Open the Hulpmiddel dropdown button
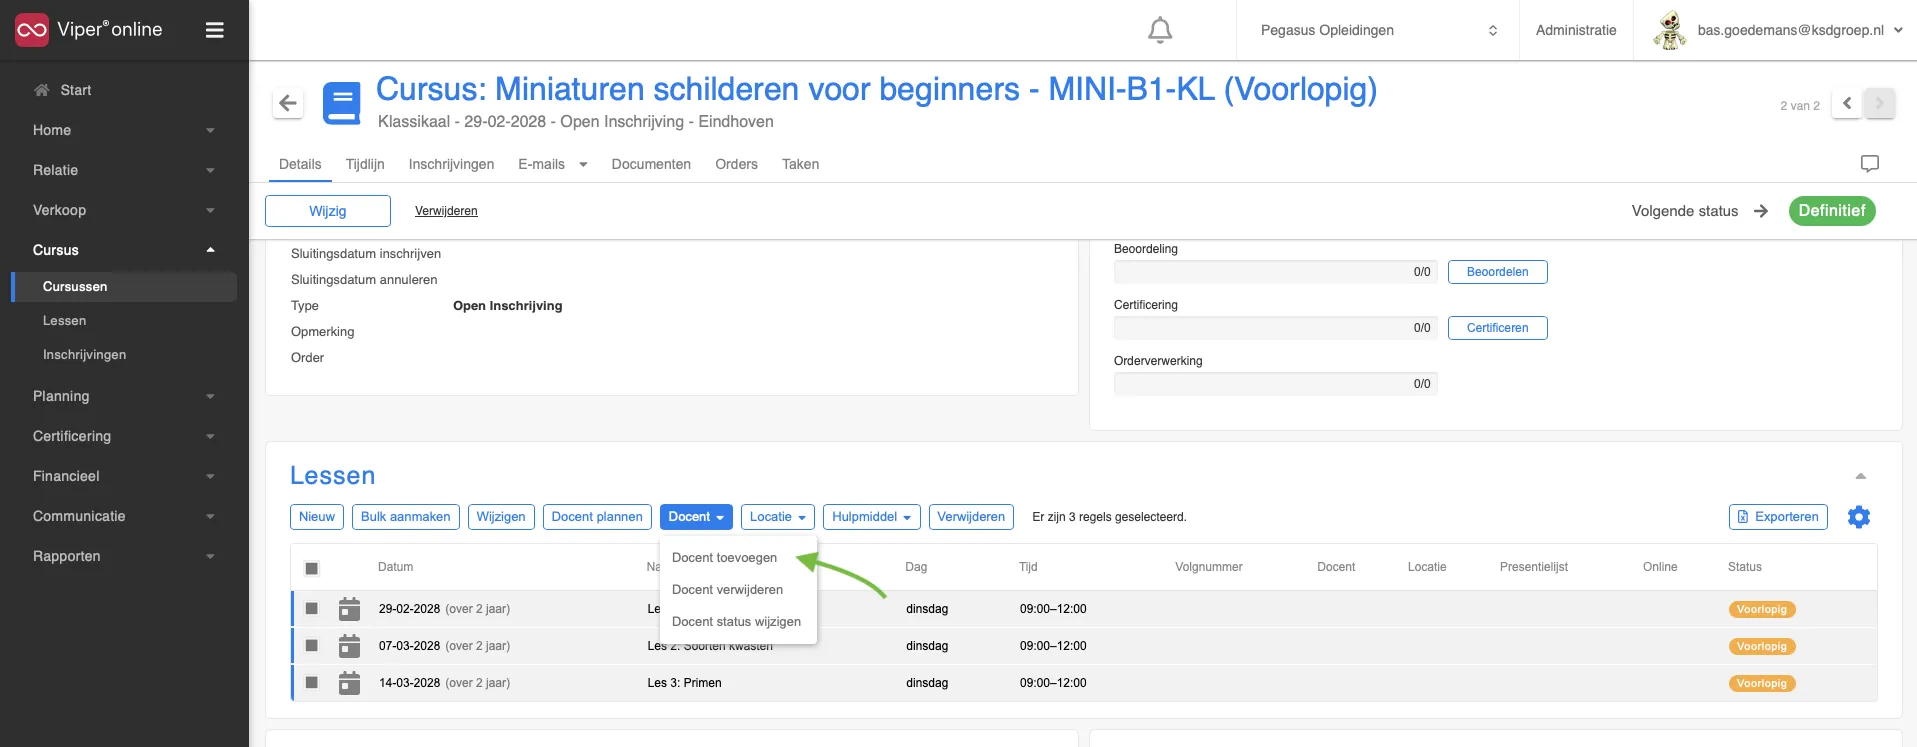The width and height of the screenshot is (1917, 747). [872, 517]
